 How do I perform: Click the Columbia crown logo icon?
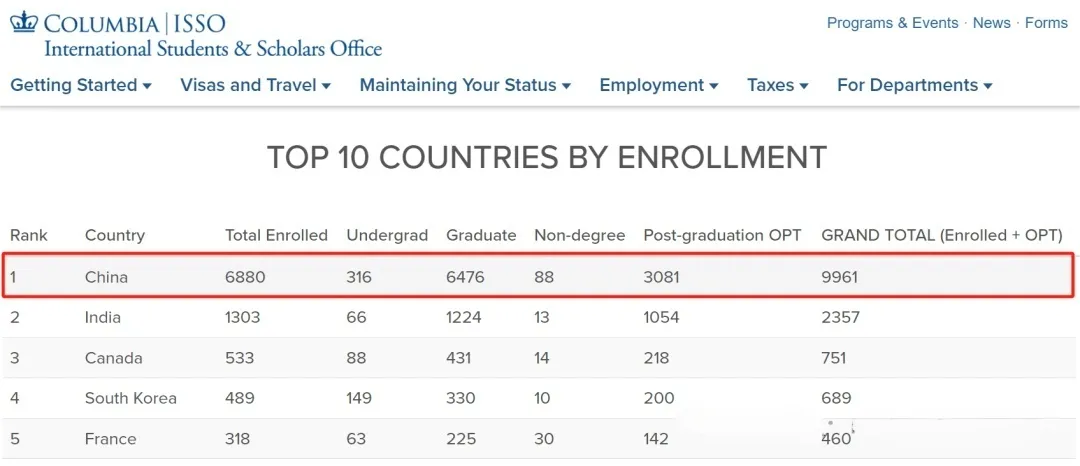(24, 22)
